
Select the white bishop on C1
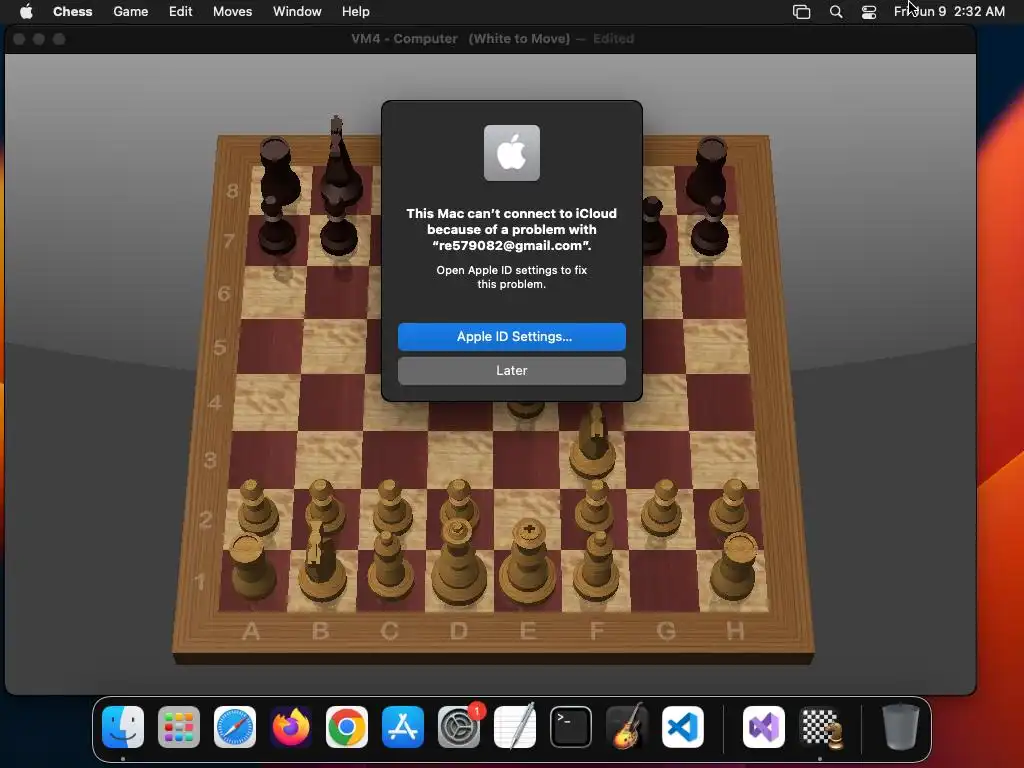pos(390,567)
